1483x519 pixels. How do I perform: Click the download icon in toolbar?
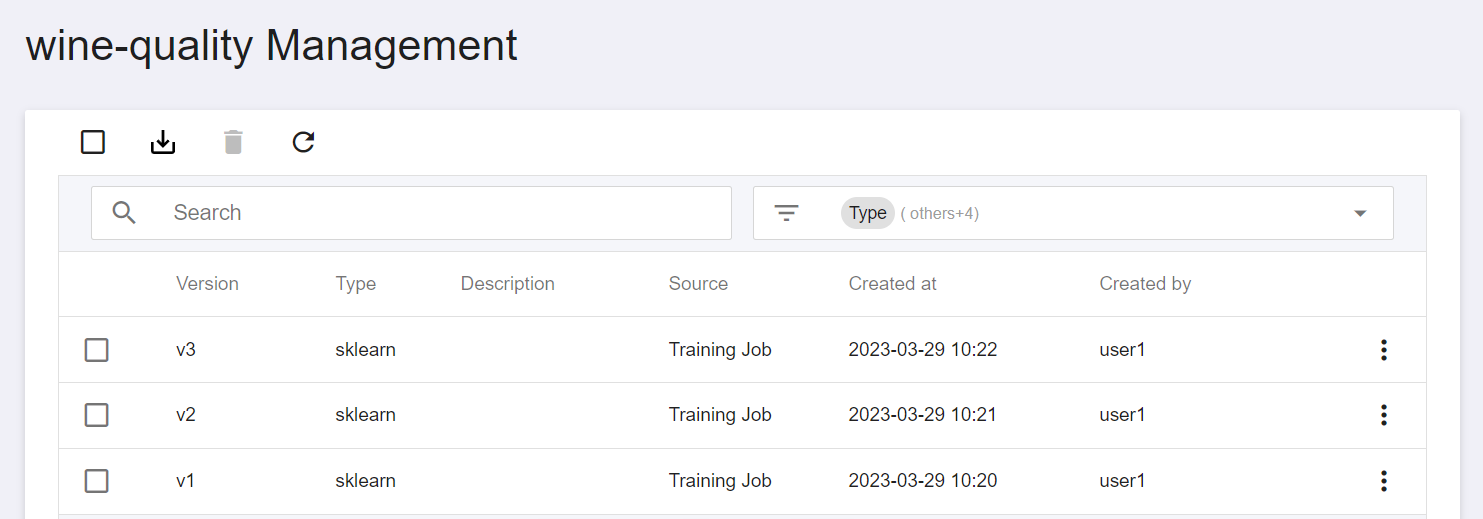tap(163, 143)
